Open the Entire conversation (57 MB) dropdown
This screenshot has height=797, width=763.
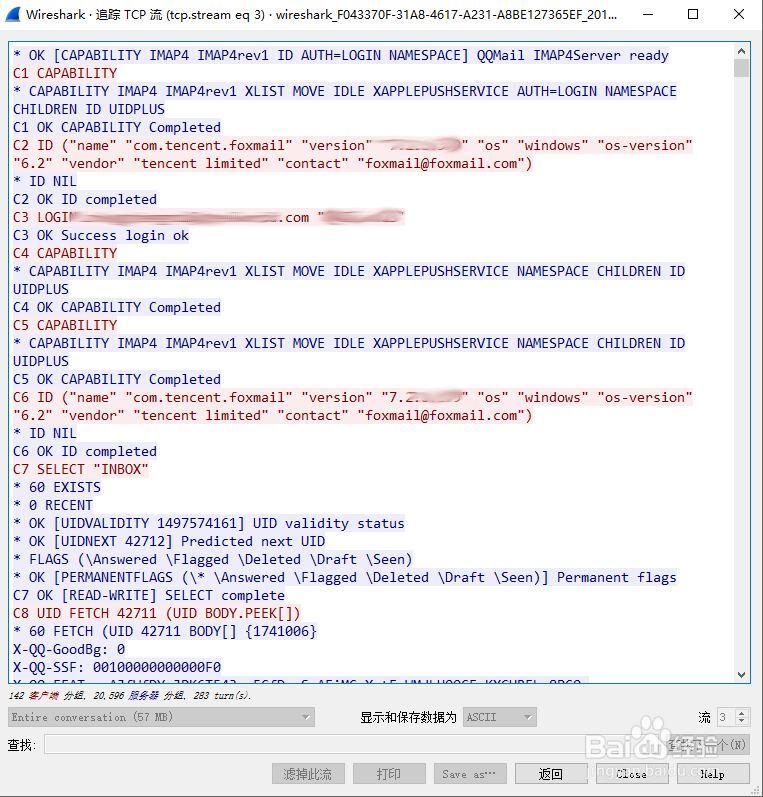(161, 717)
